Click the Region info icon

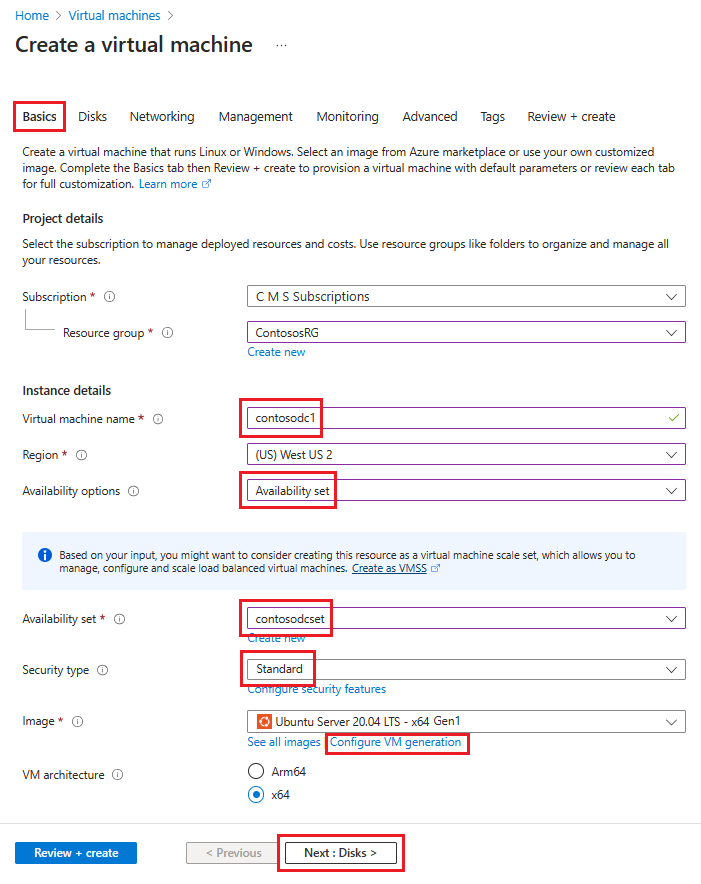[x=83, y=454]
